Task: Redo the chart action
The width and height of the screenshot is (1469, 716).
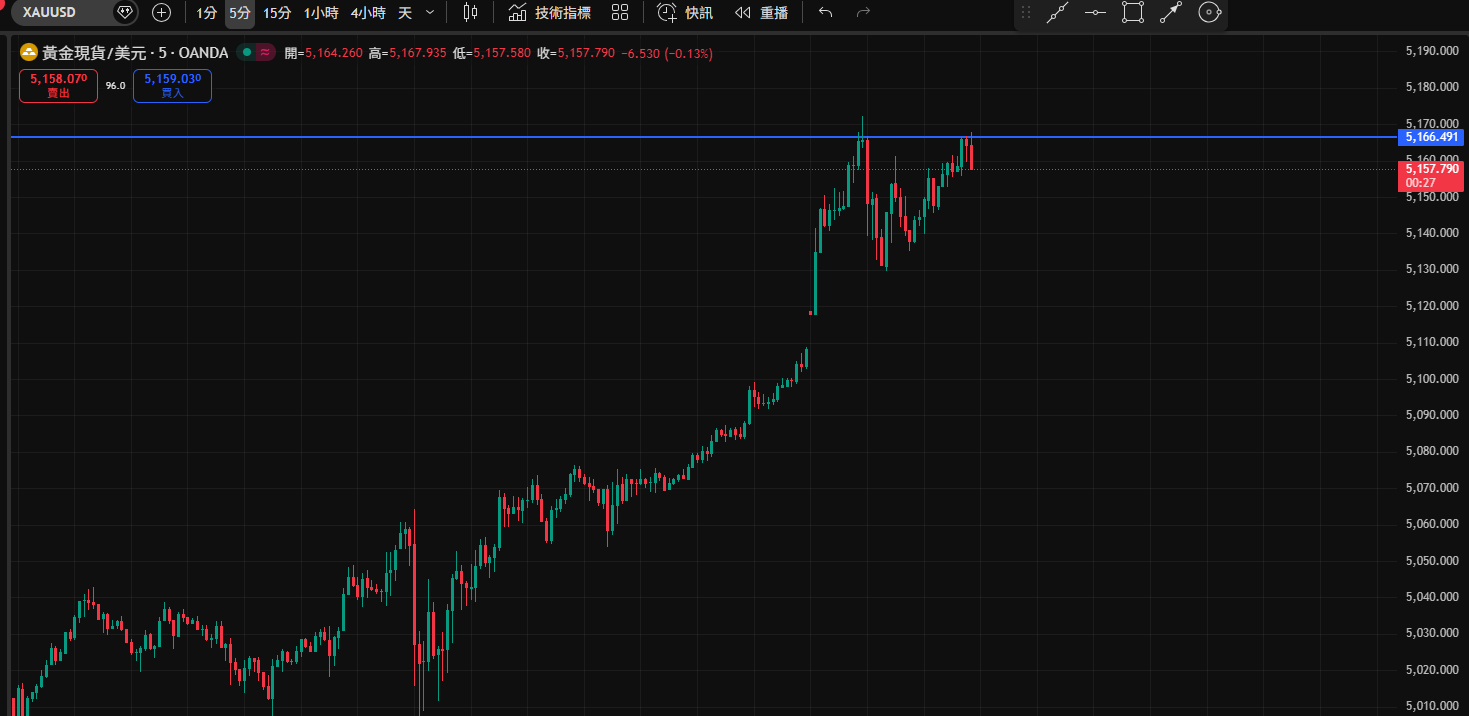Action: (864, 13)
